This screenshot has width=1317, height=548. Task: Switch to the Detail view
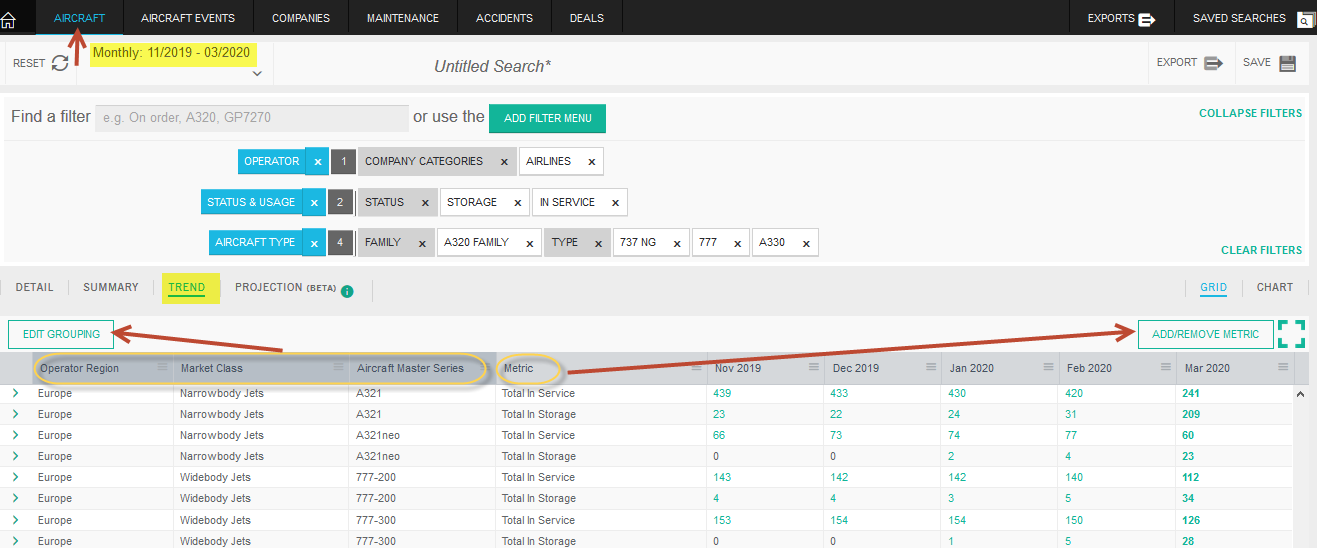[x=35, y=287]
